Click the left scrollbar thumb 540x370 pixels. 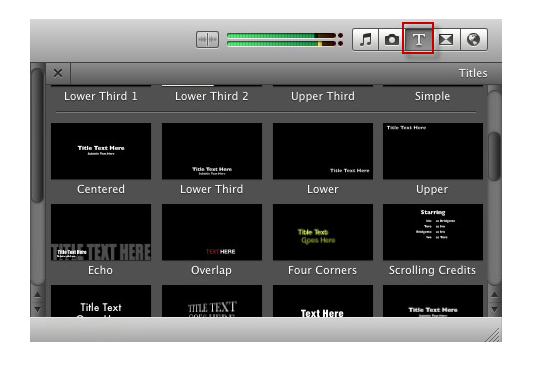click(x=37, y=135)
